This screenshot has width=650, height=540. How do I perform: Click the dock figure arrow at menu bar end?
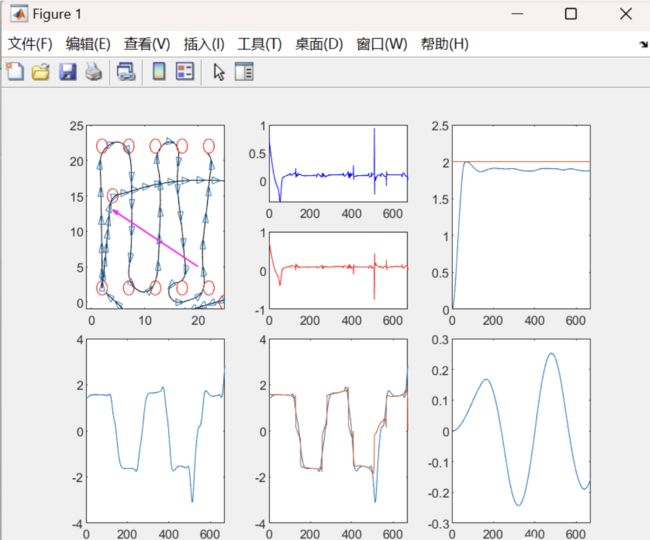tap(643, 44)
